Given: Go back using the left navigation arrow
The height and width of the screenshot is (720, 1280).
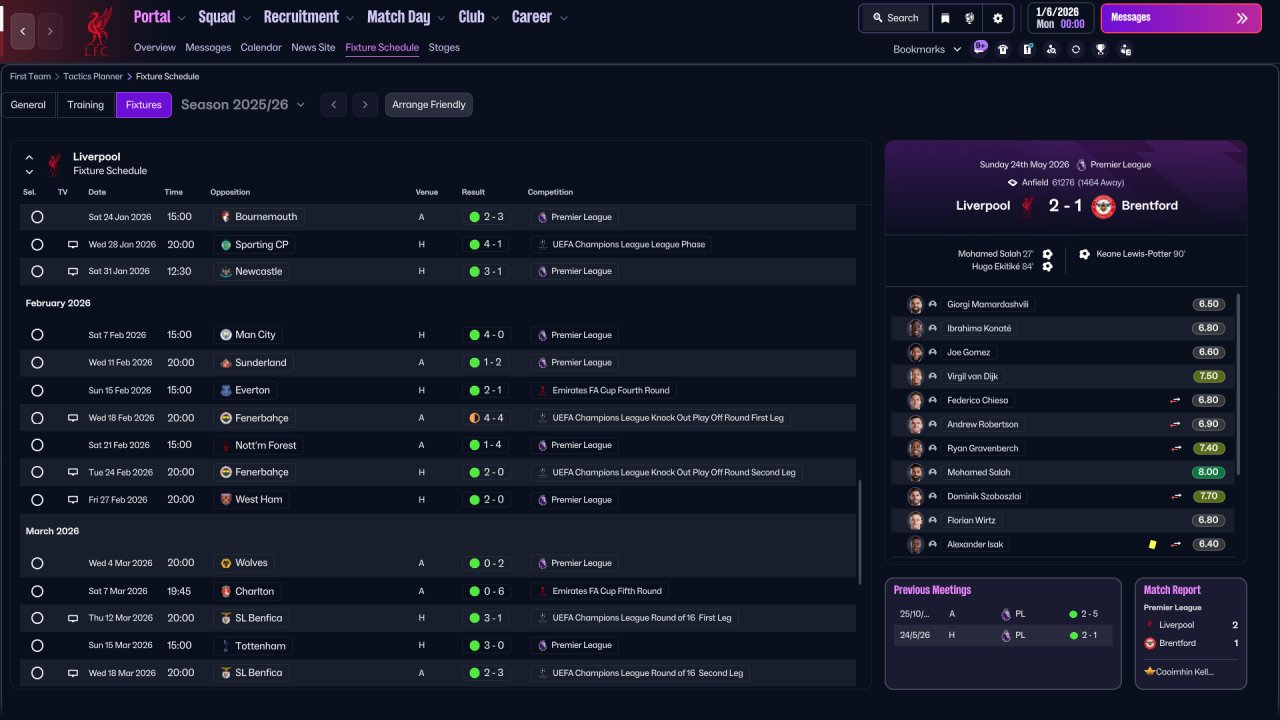Looking at the screenshot, I should coord(23,31).
